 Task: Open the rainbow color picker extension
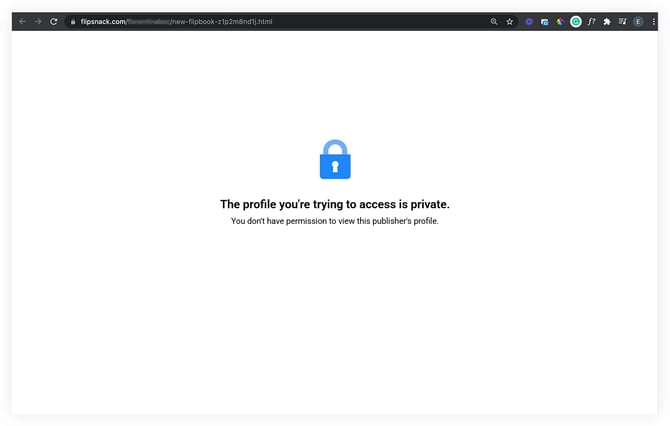pos(560,21)
